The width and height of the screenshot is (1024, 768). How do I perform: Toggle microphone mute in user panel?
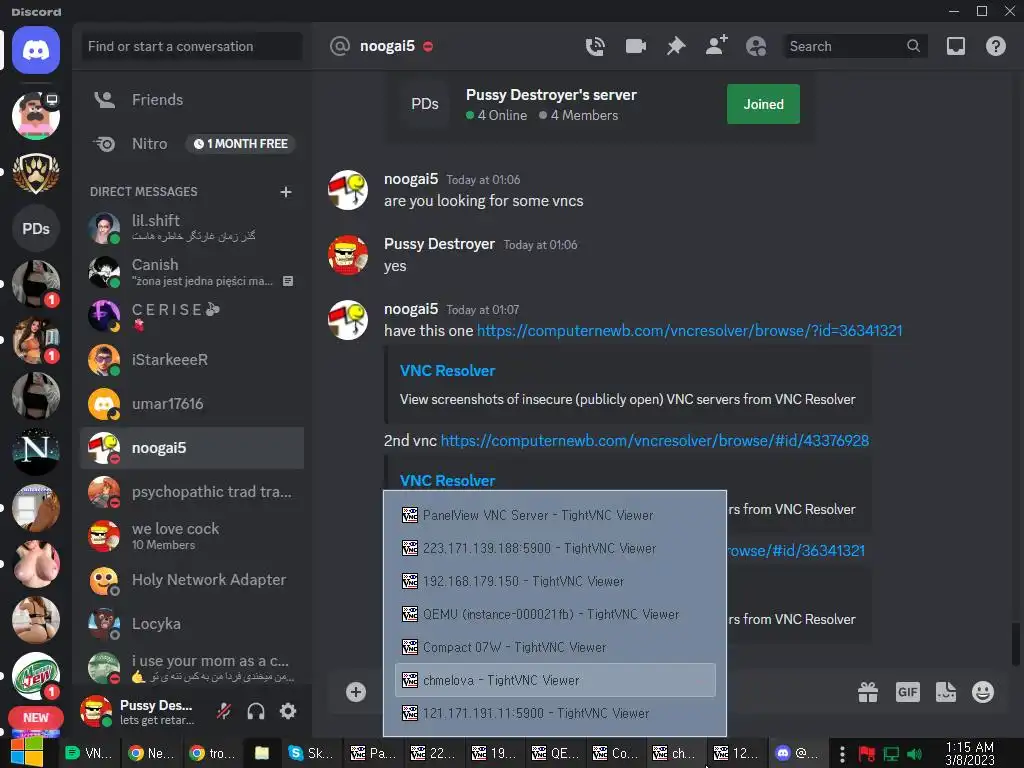point(224,711)
